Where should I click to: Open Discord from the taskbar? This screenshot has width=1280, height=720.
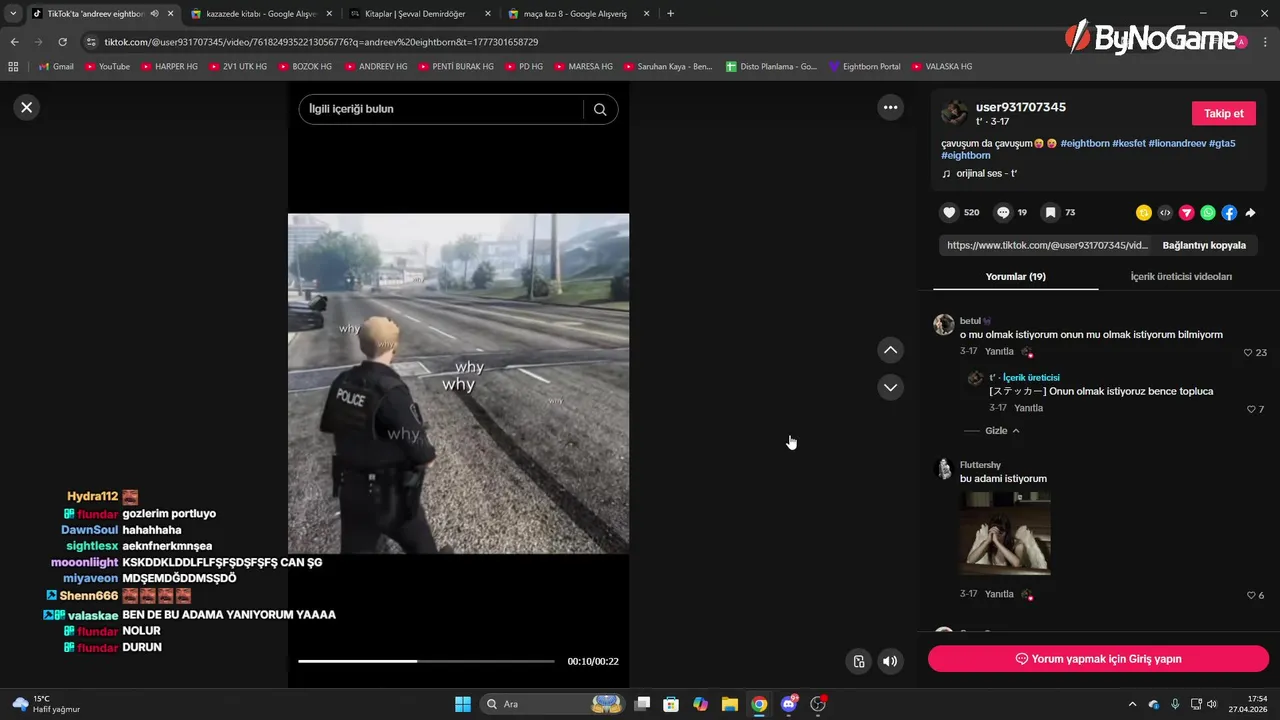click(789, 704)
